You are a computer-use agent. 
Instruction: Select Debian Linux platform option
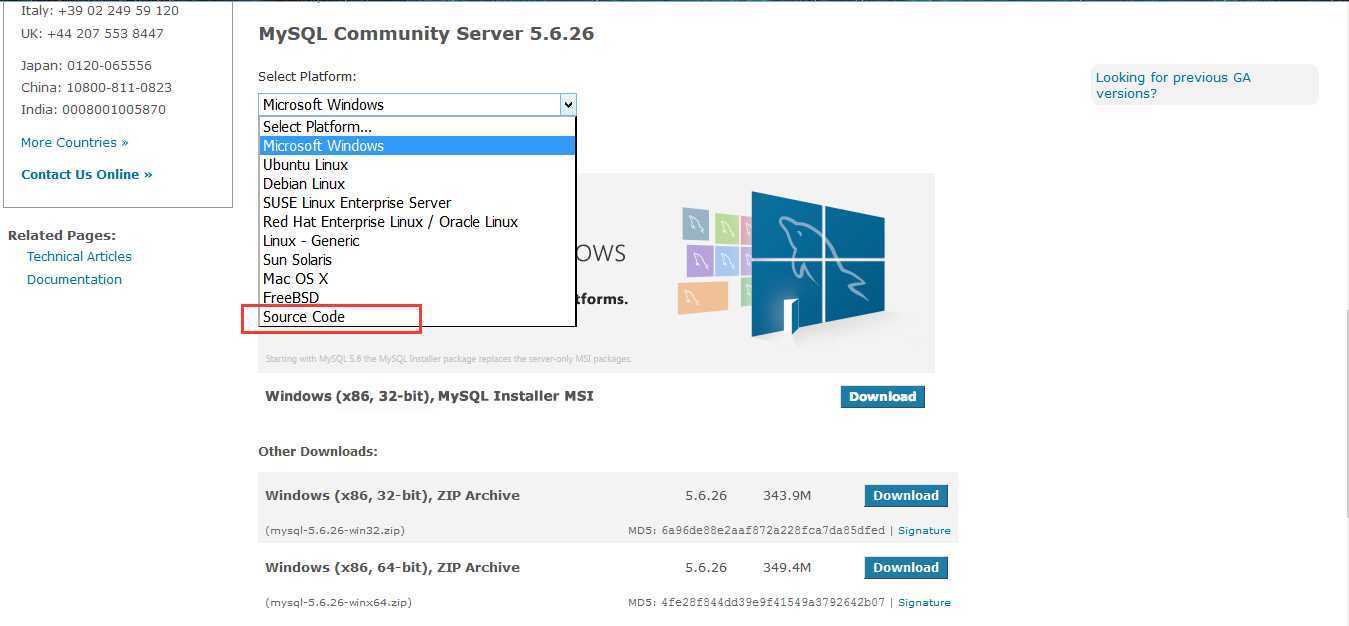pos(417,184)
